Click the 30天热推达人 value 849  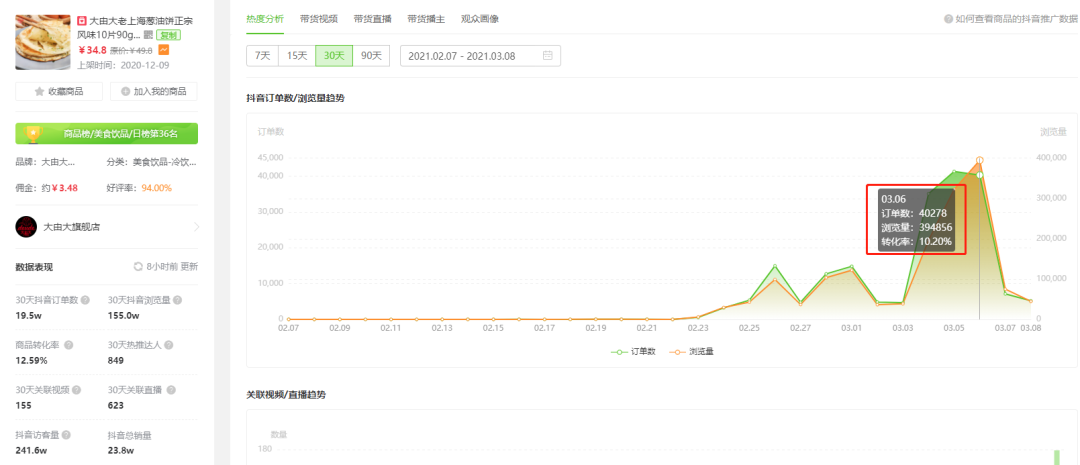click(x=116, y=360)
